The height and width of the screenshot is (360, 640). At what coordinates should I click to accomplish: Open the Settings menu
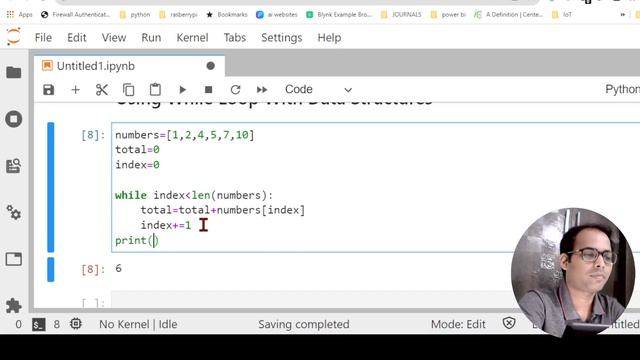(x=282, y=38)
